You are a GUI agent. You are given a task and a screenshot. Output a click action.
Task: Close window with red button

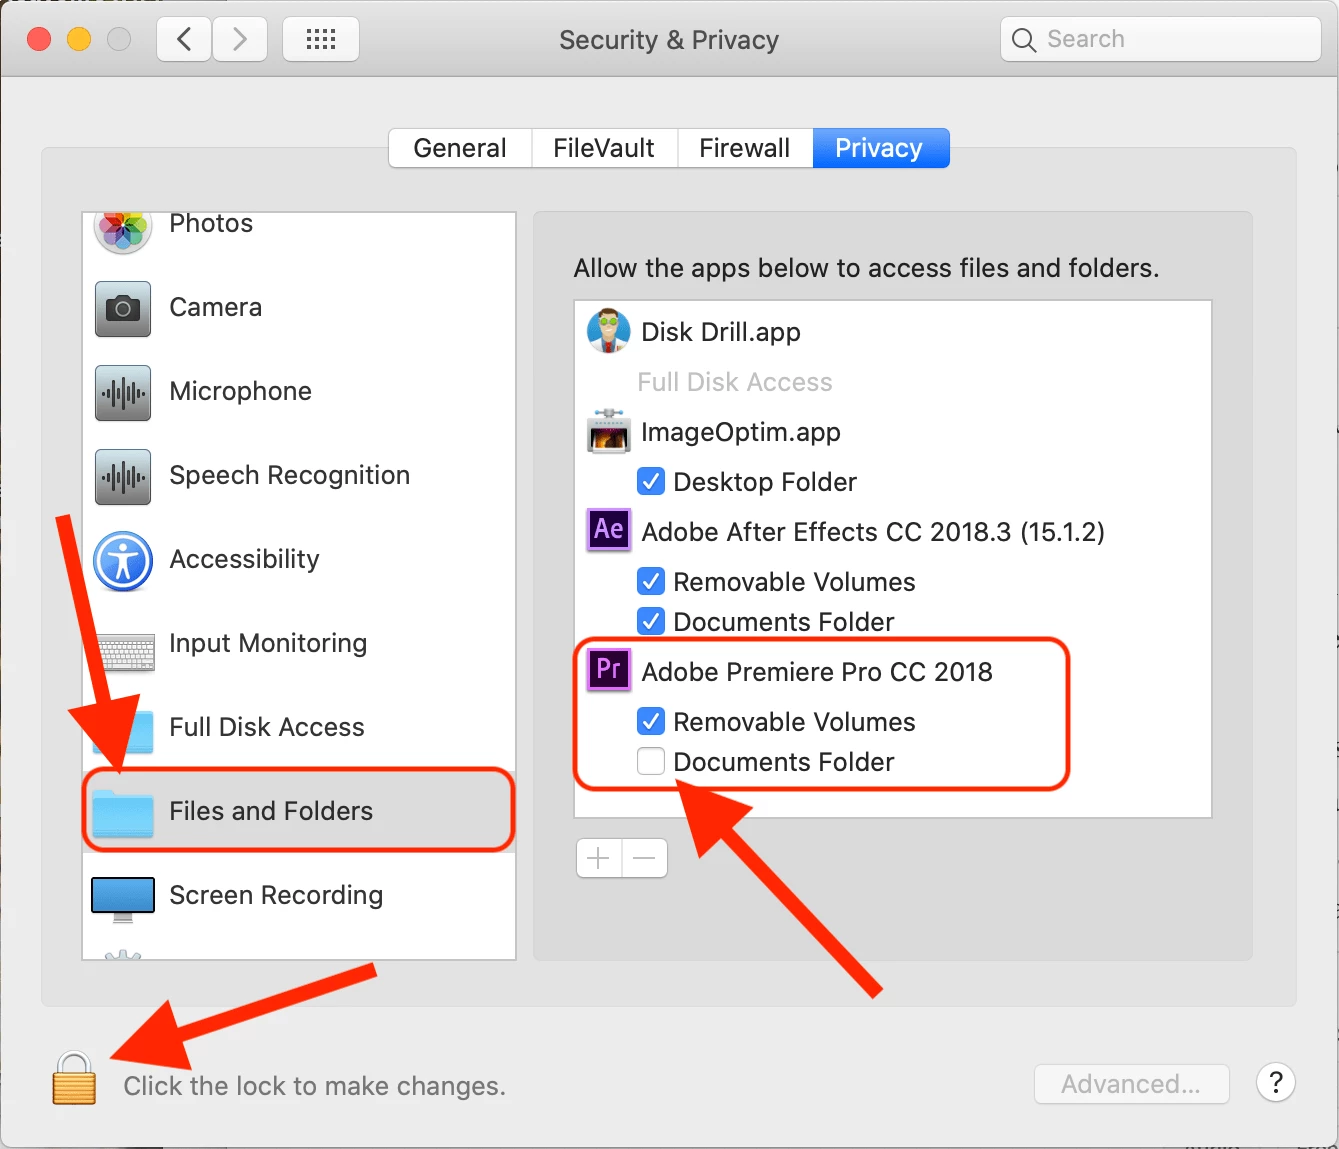point(39,39)
